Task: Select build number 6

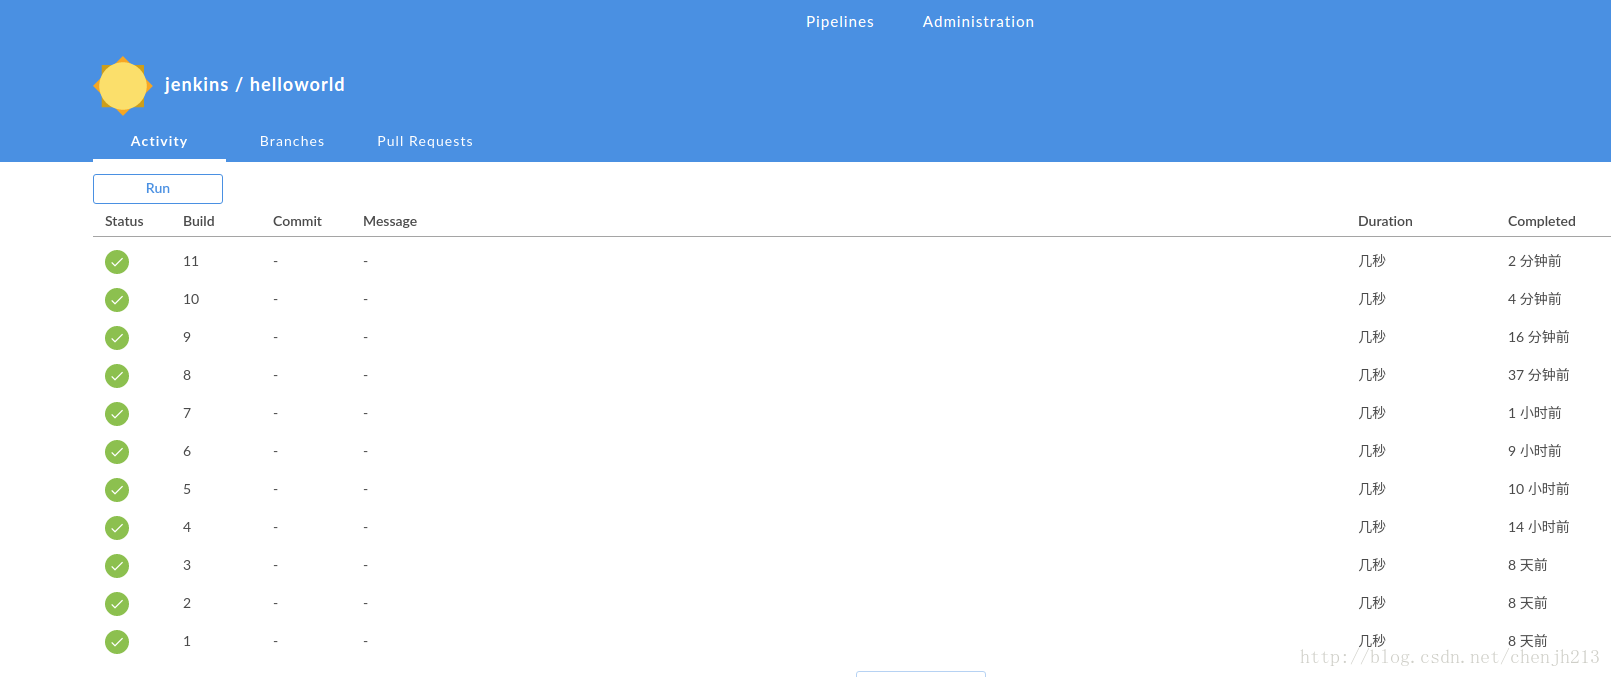Action: coord(187,451)
